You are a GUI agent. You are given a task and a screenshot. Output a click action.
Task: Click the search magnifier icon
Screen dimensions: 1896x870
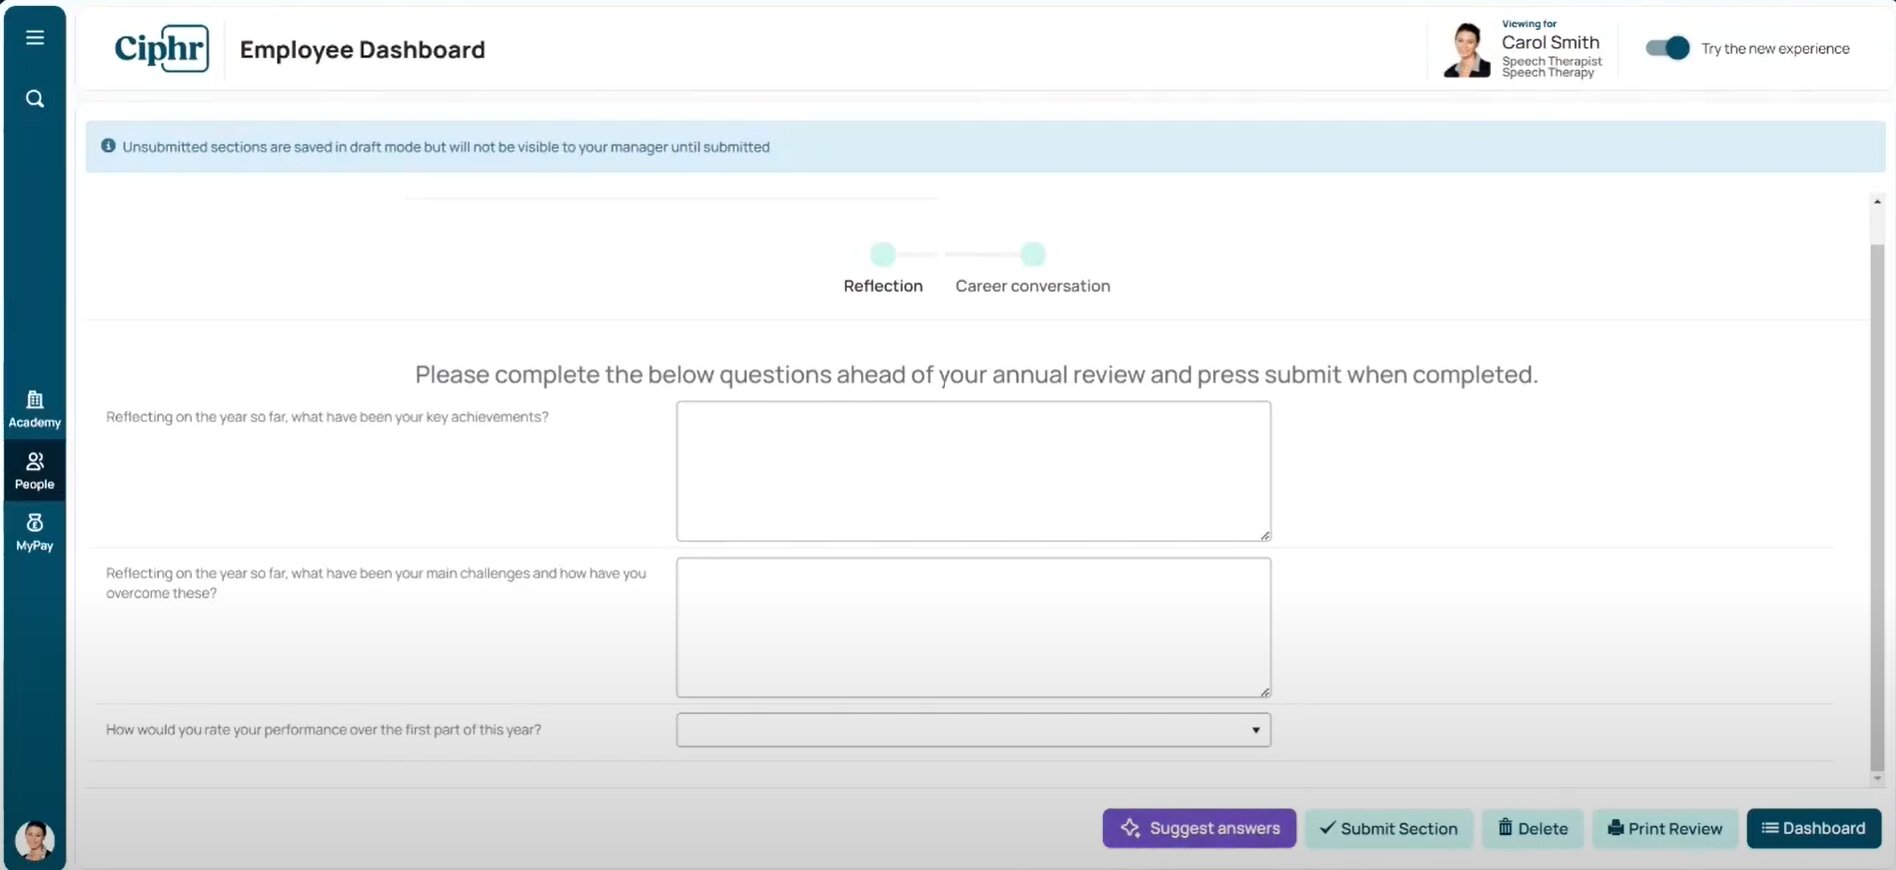point(35,99)
